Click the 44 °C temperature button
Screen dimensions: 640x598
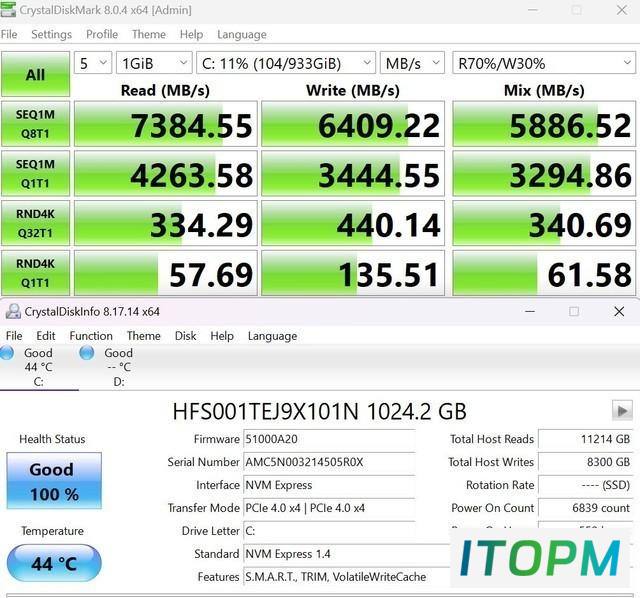click(54, 563)
